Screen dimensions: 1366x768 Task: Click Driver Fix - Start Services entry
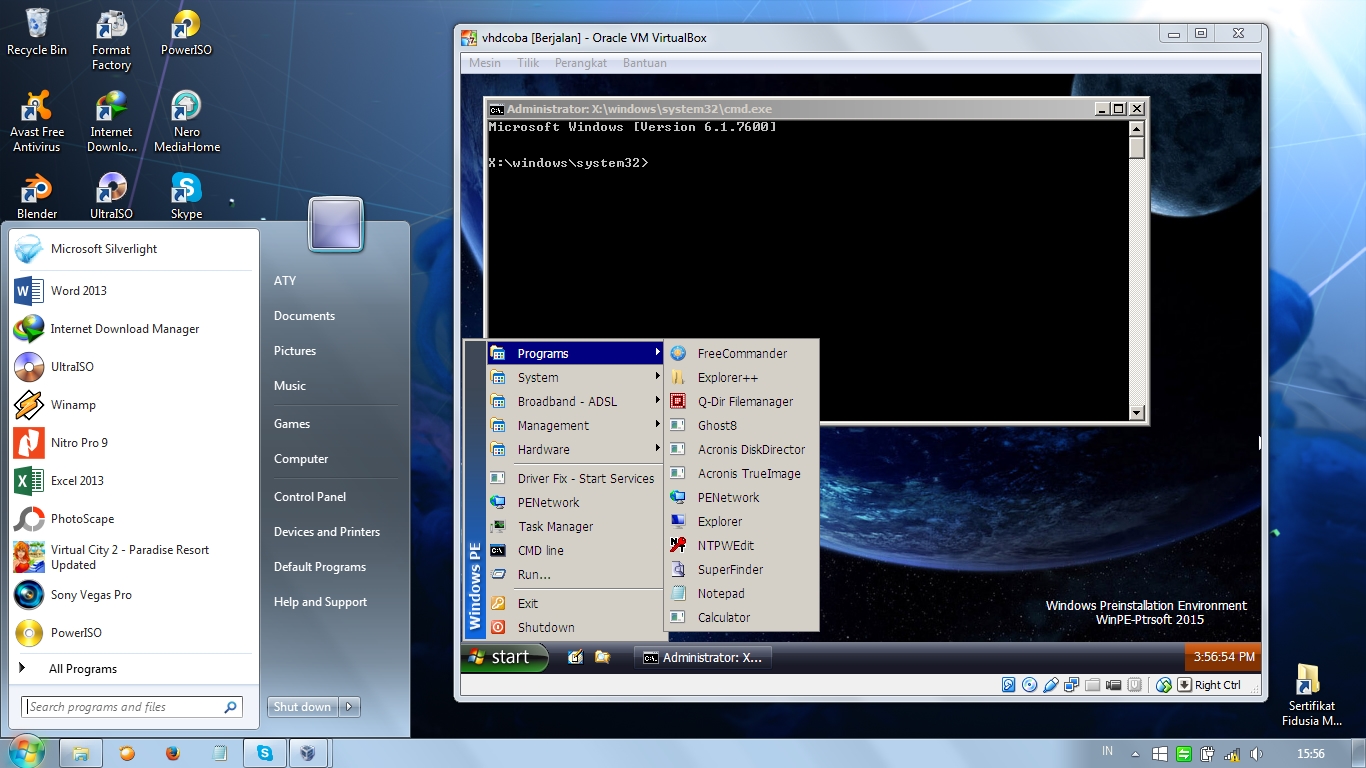click(575, 478)
